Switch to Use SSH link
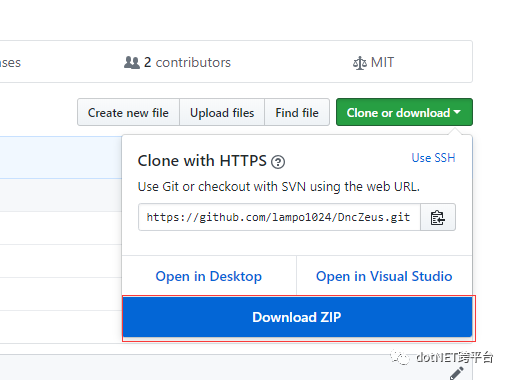 pyautogui.click(x=433, y=158)
